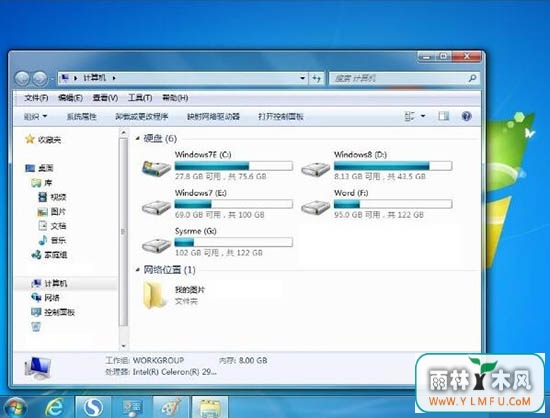Click 卸载或更改程序 in the toolbar
This screenshot has width=550, height=418.
tap(142, 116)
